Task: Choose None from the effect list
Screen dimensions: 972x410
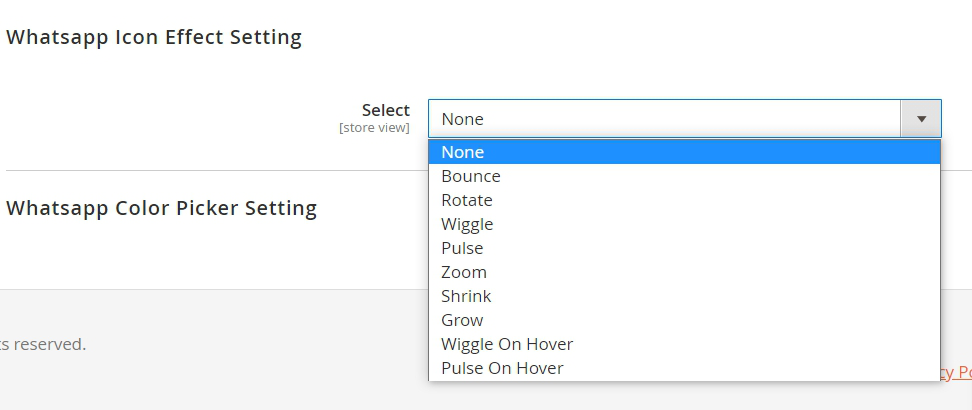Action: point(463,152)
